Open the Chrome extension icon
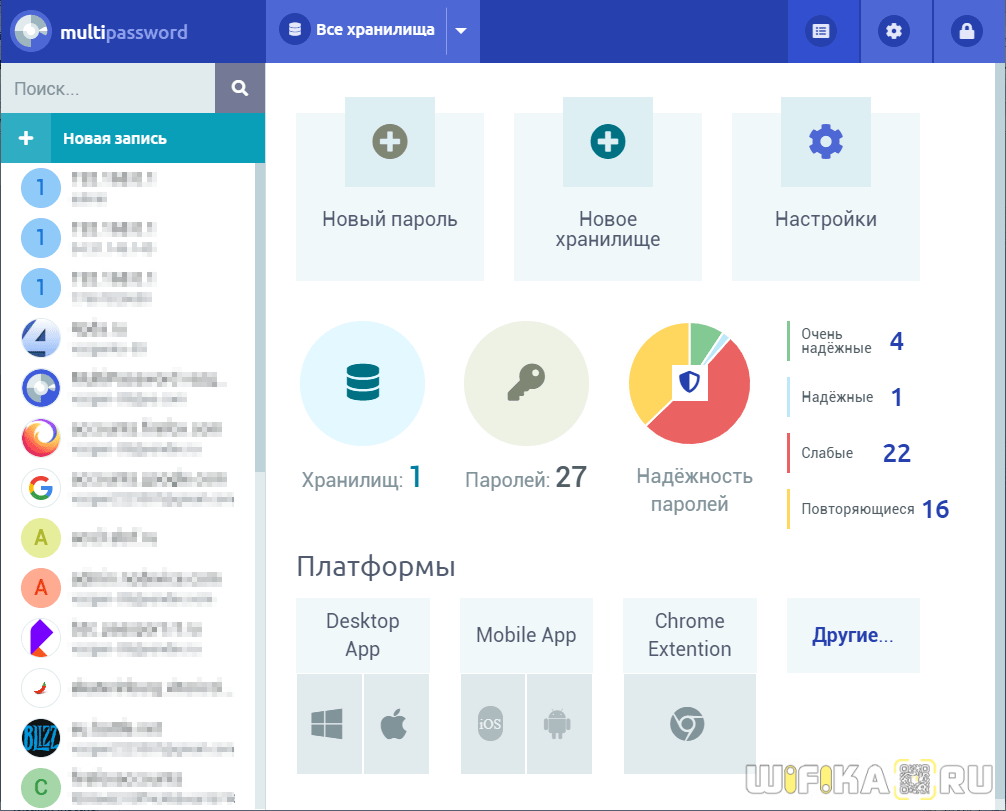The height and width of the screenshot is (811, 1006). [x=687, y=724]
